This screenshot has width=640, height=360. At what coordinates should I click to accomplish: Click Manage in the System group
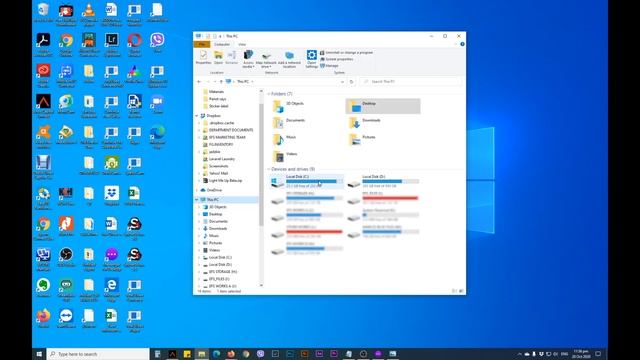329,66
